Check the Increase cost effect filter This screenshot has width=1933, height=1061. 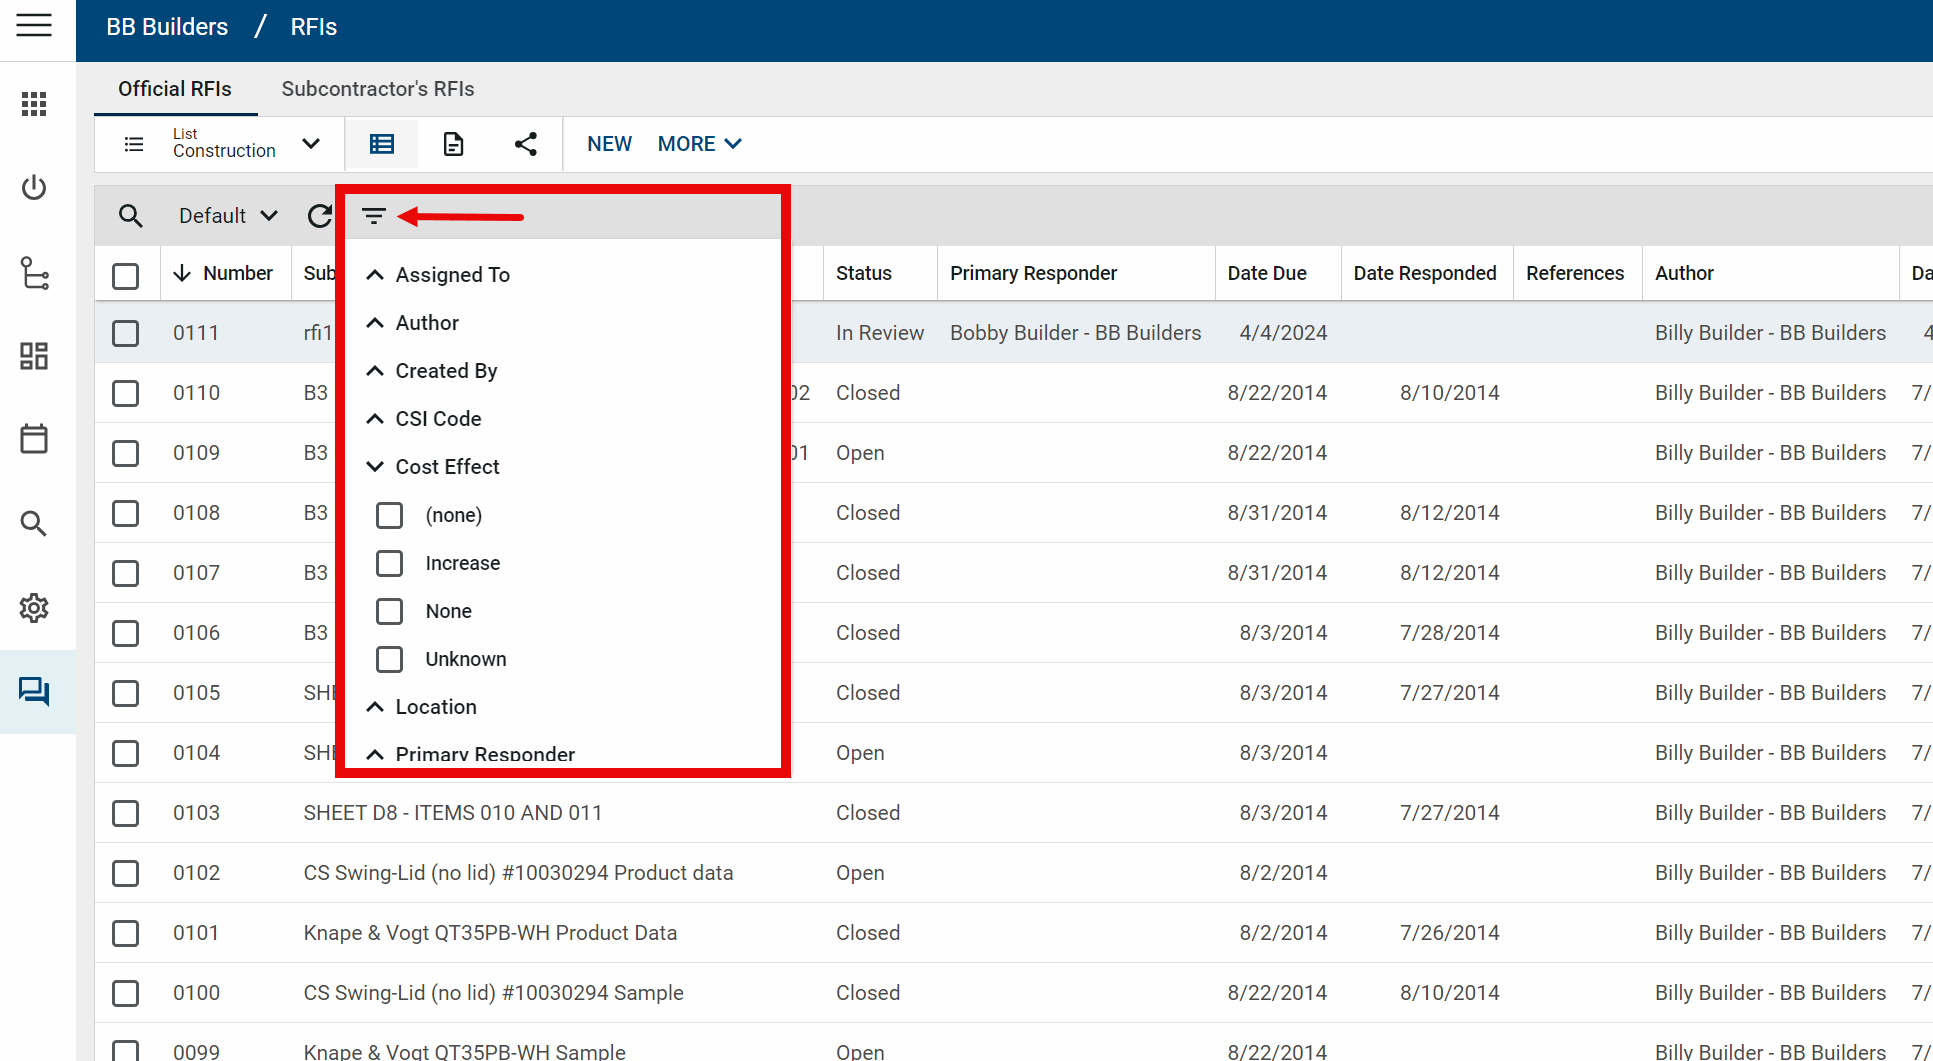coord(389,563)
